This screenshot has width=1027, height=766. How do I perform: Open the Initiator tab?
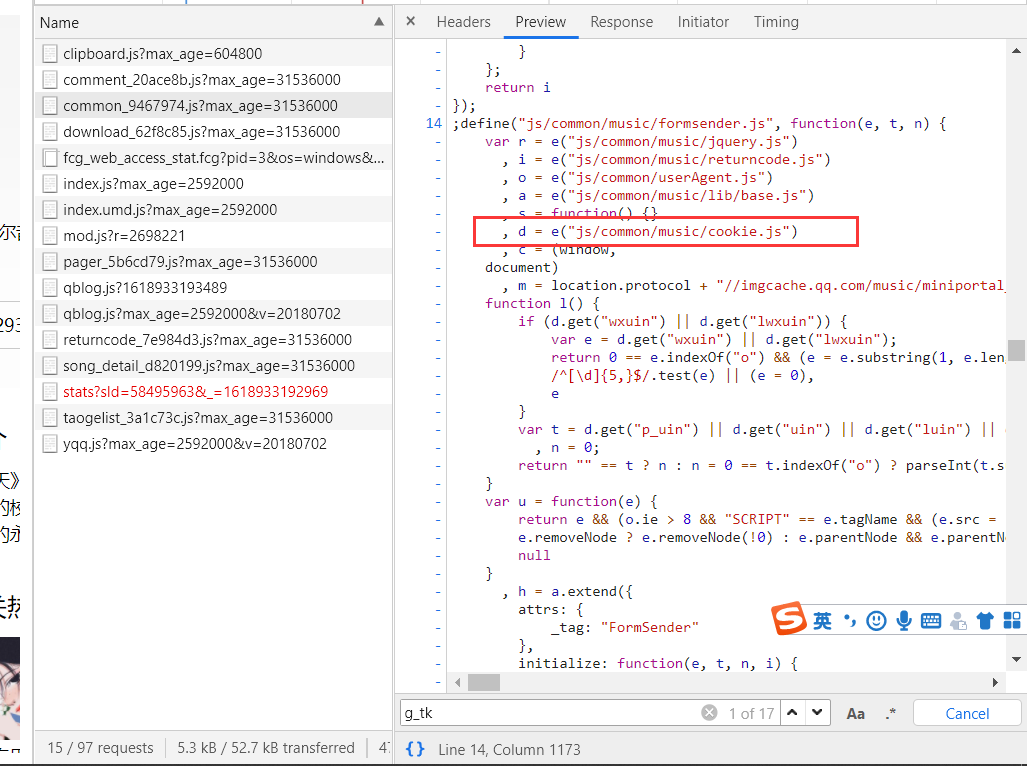tap(703, 21)
